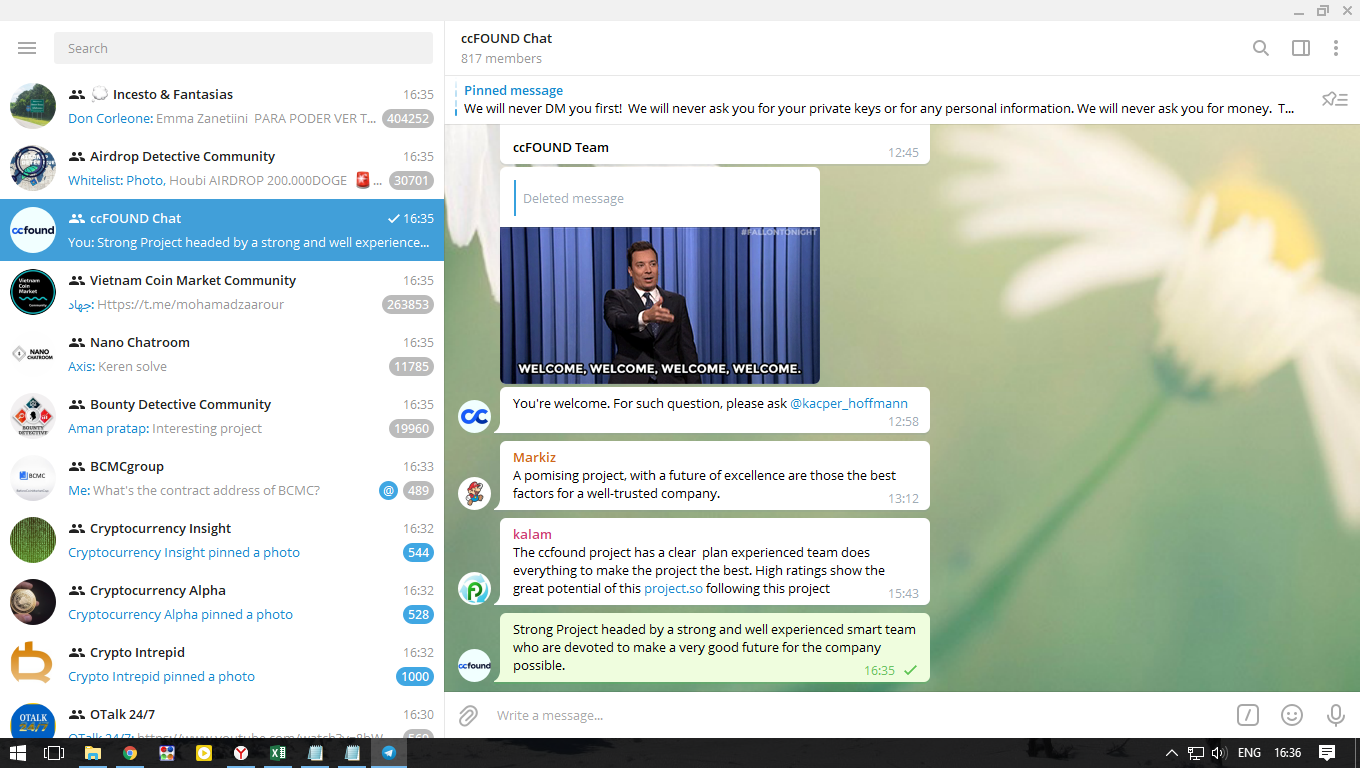Open Task View in the taskbar
Viewport: 1360px width, 768px height.
coord(54,753)
